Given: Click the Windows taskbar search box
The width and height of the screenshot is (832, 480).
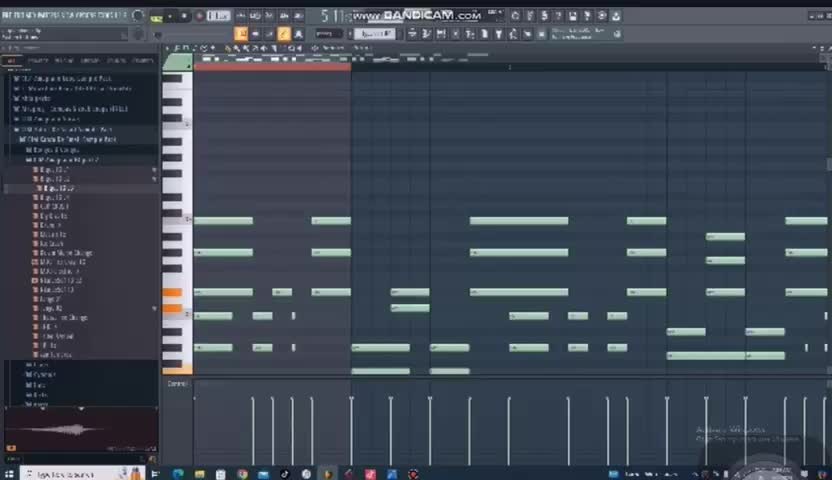Looking at the screenshot, I should [82, 474].
